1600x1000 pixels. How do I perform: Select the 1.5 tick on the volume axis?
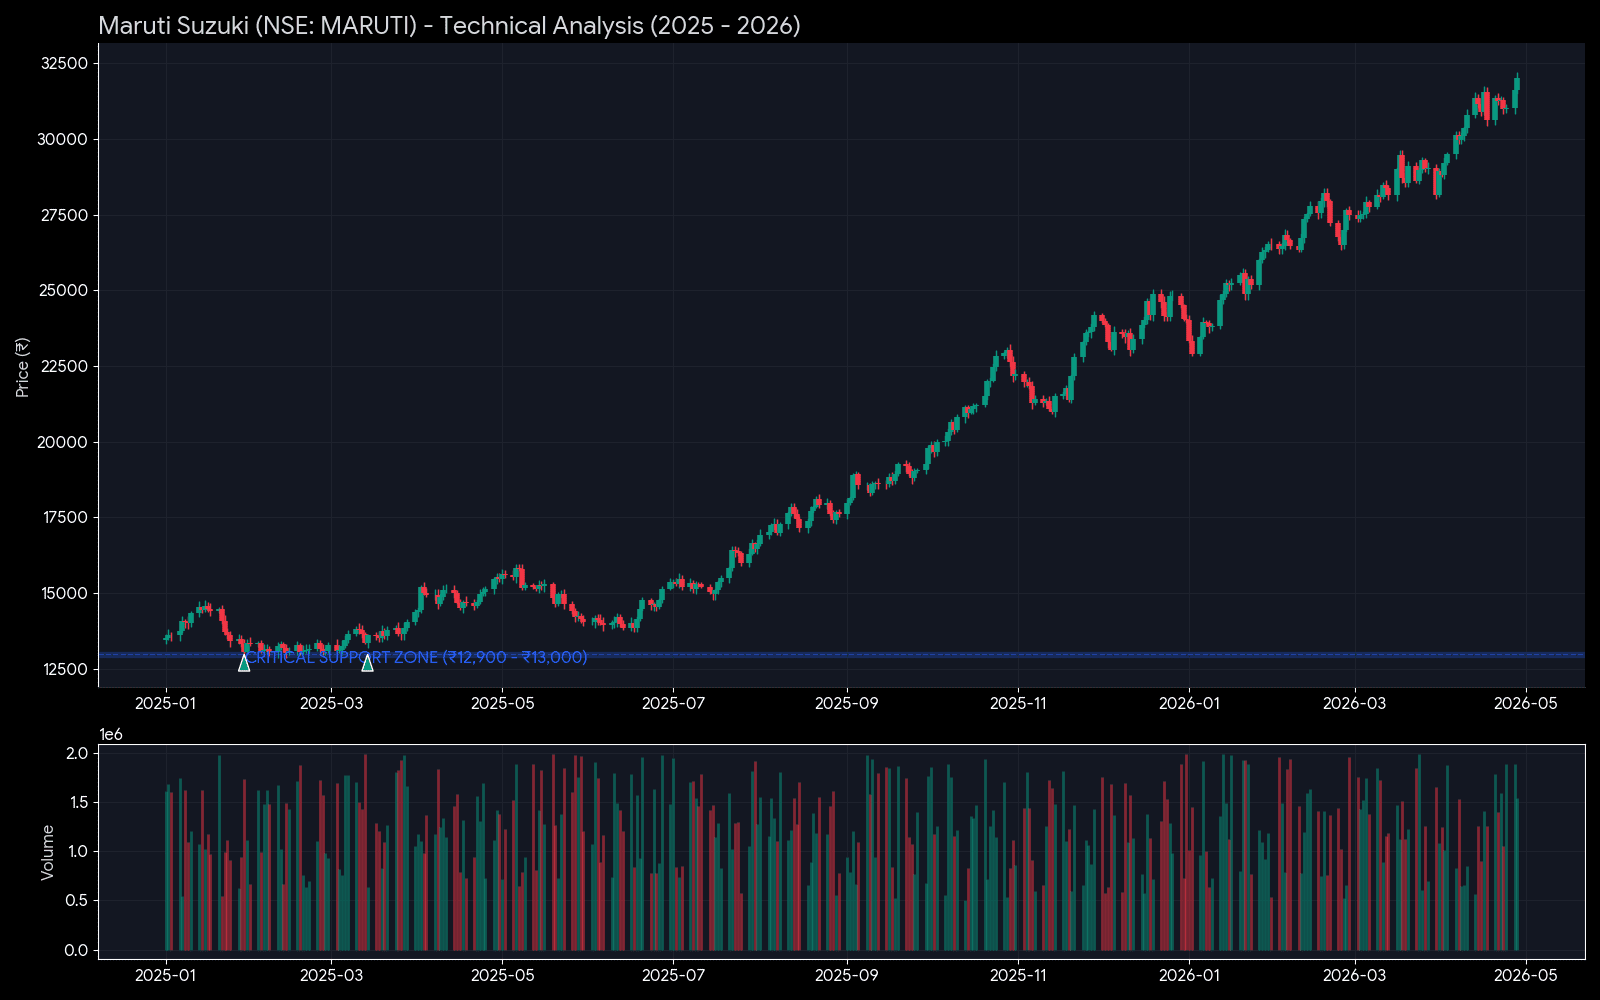click(77, 802)
